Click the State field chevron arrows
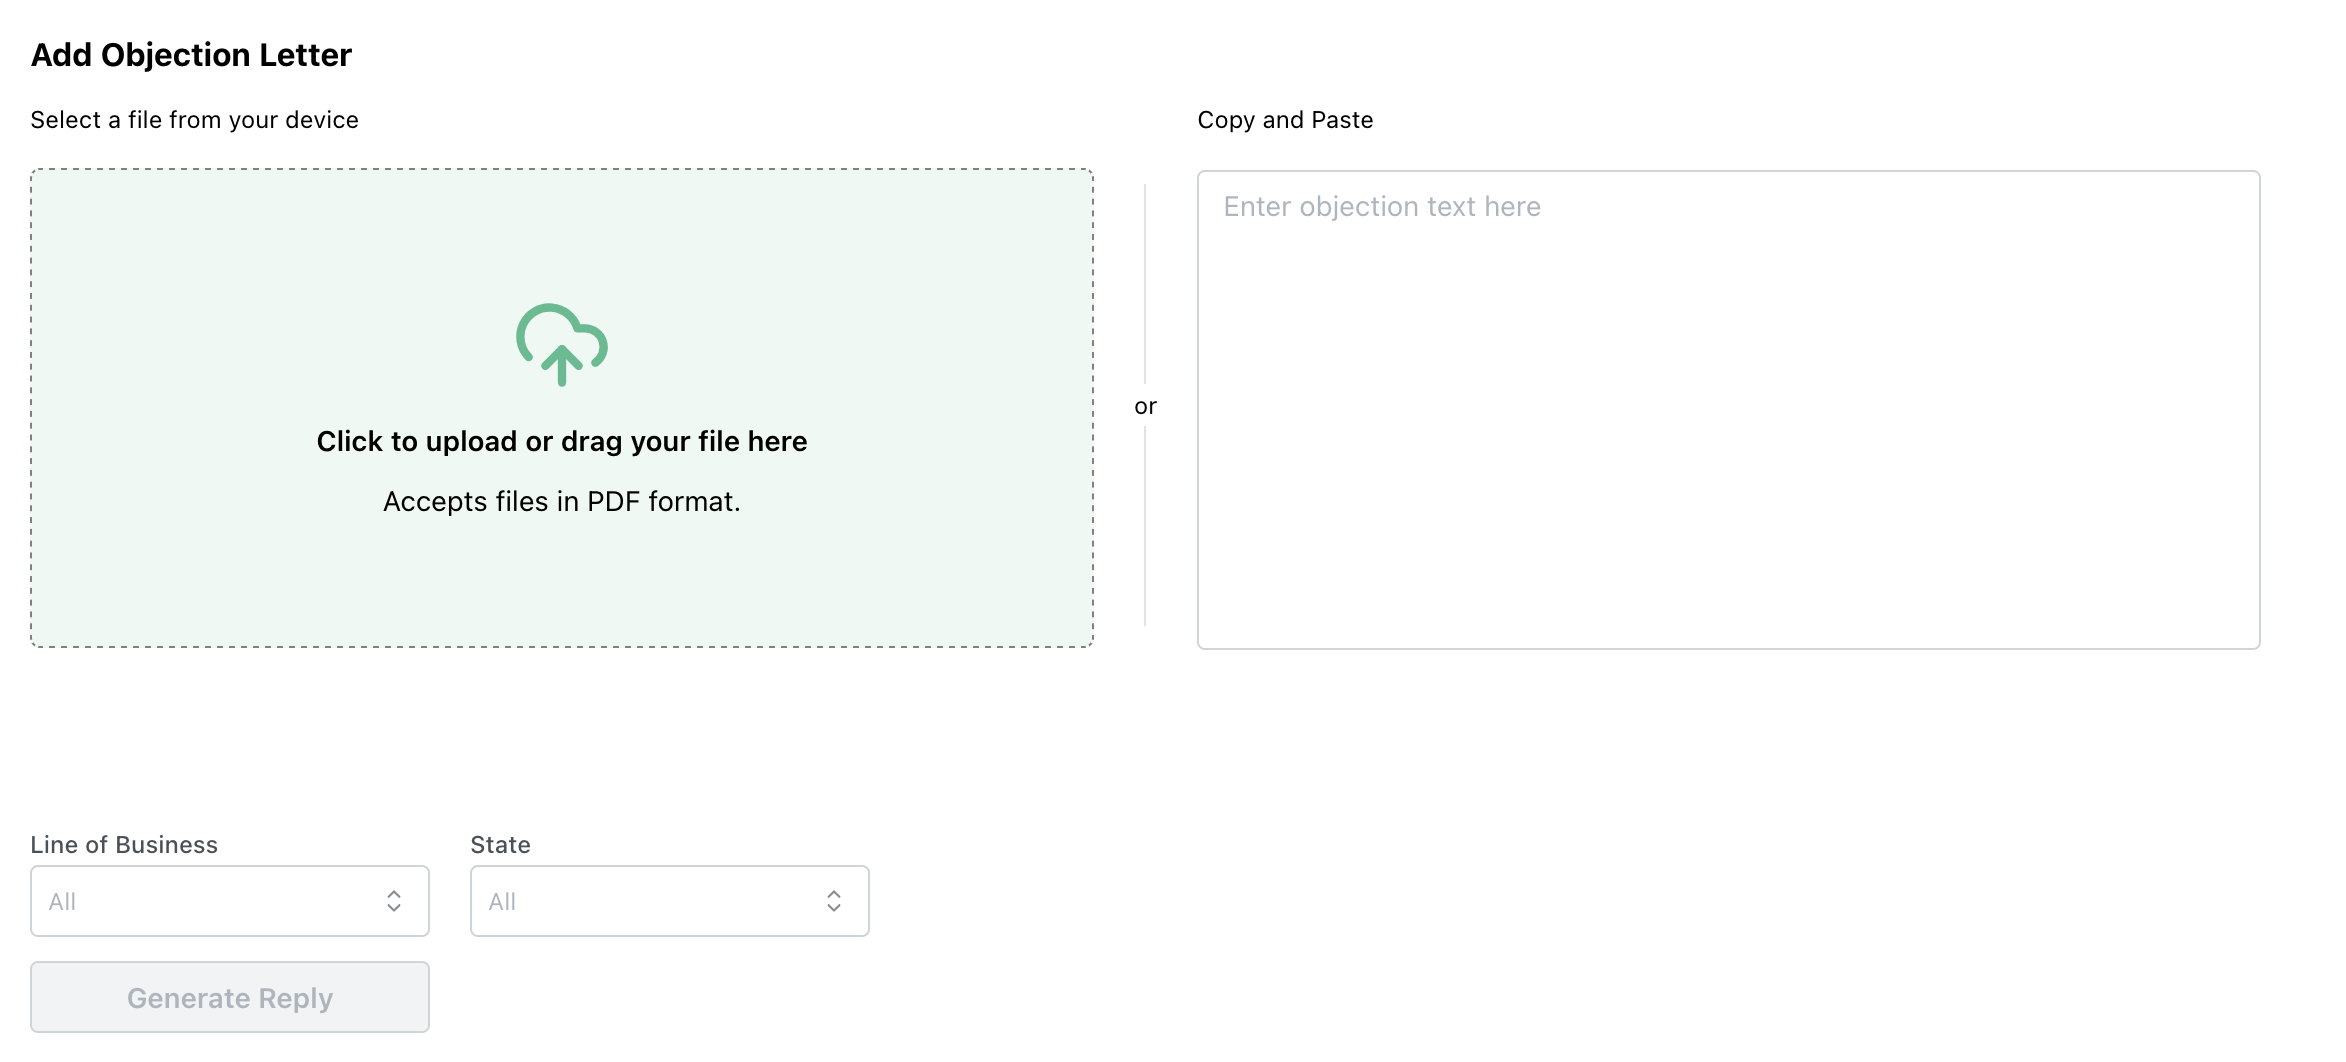This screenshot has height=1062, width=2346. [x=834, y=901]
